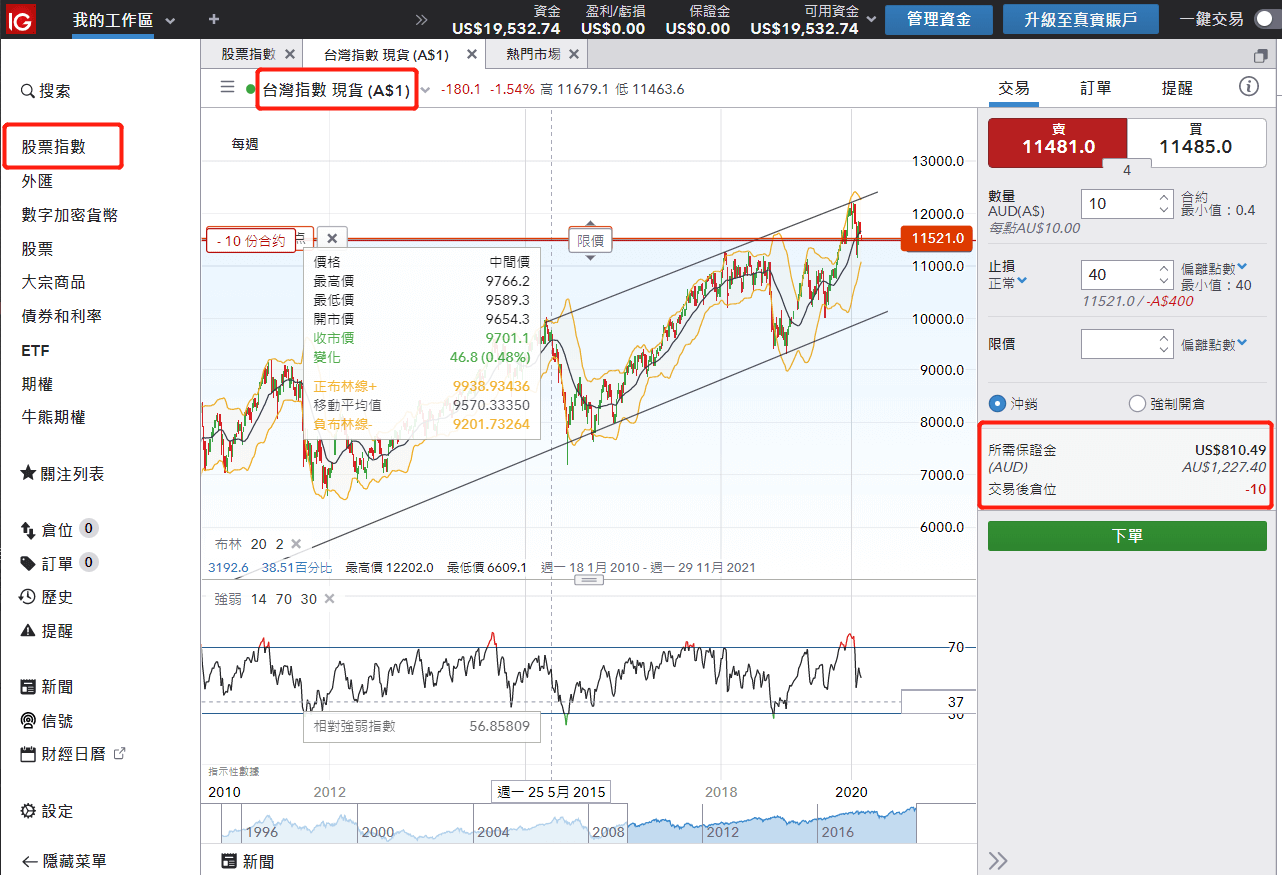Select the 強制開倉 radio option
This screenshot has width=1282, height=875.
pyautogui.click(x=1137, y=404)
